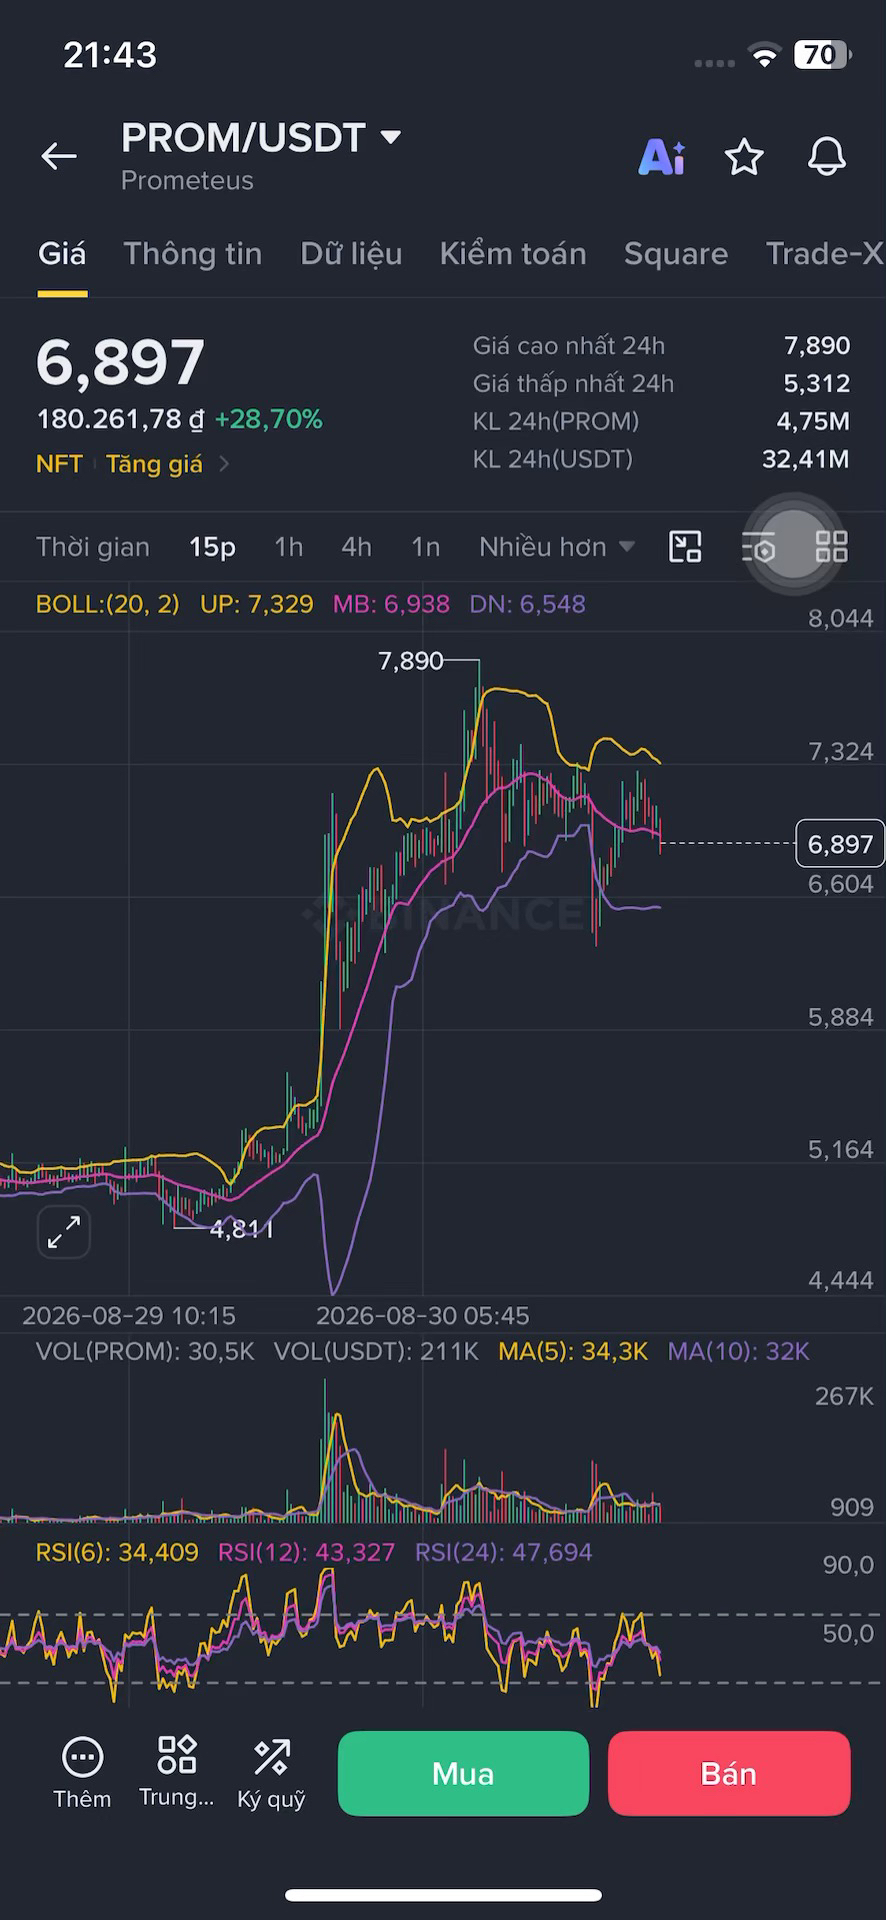The width and height of the screenshot is (886, 1920).
Task: Tap the Wi-Fi icon in status bar
Action: (x=765, y=56)
